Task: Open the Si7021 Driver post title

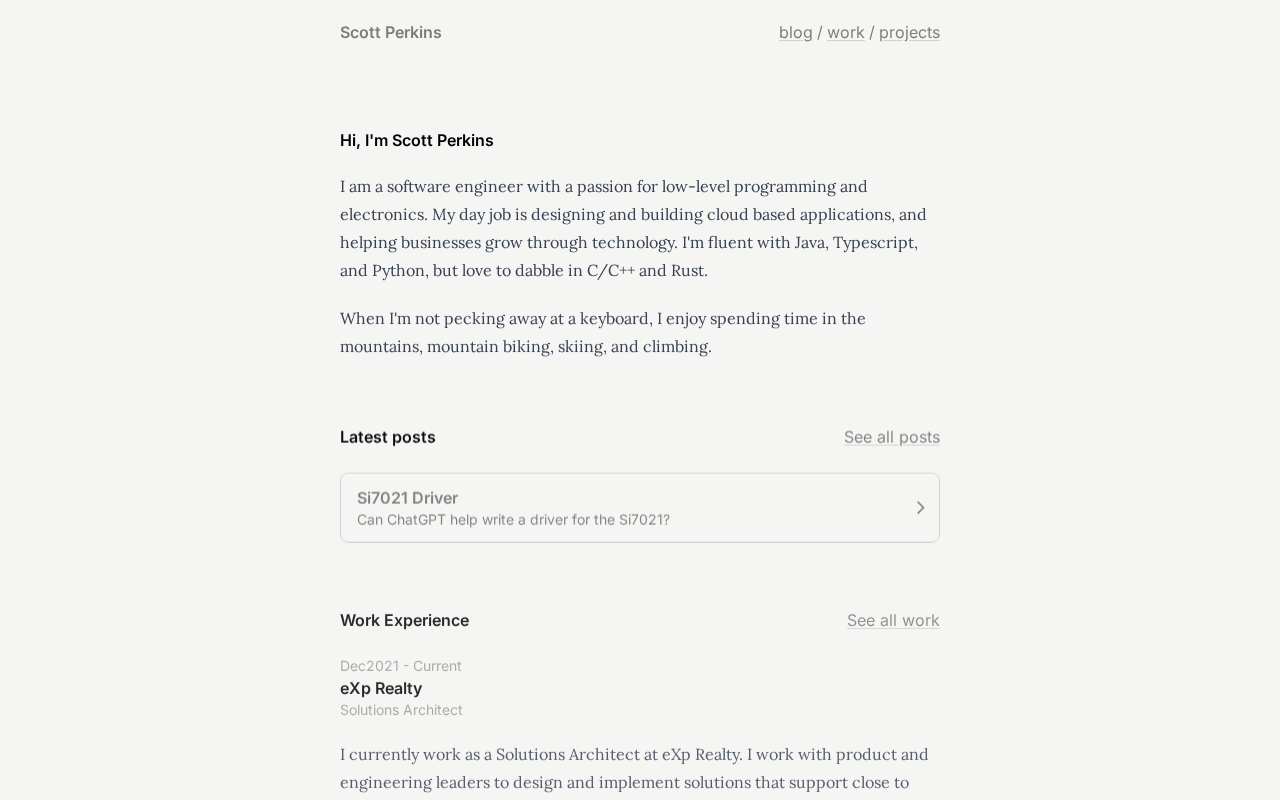Action: click(407, 498)
